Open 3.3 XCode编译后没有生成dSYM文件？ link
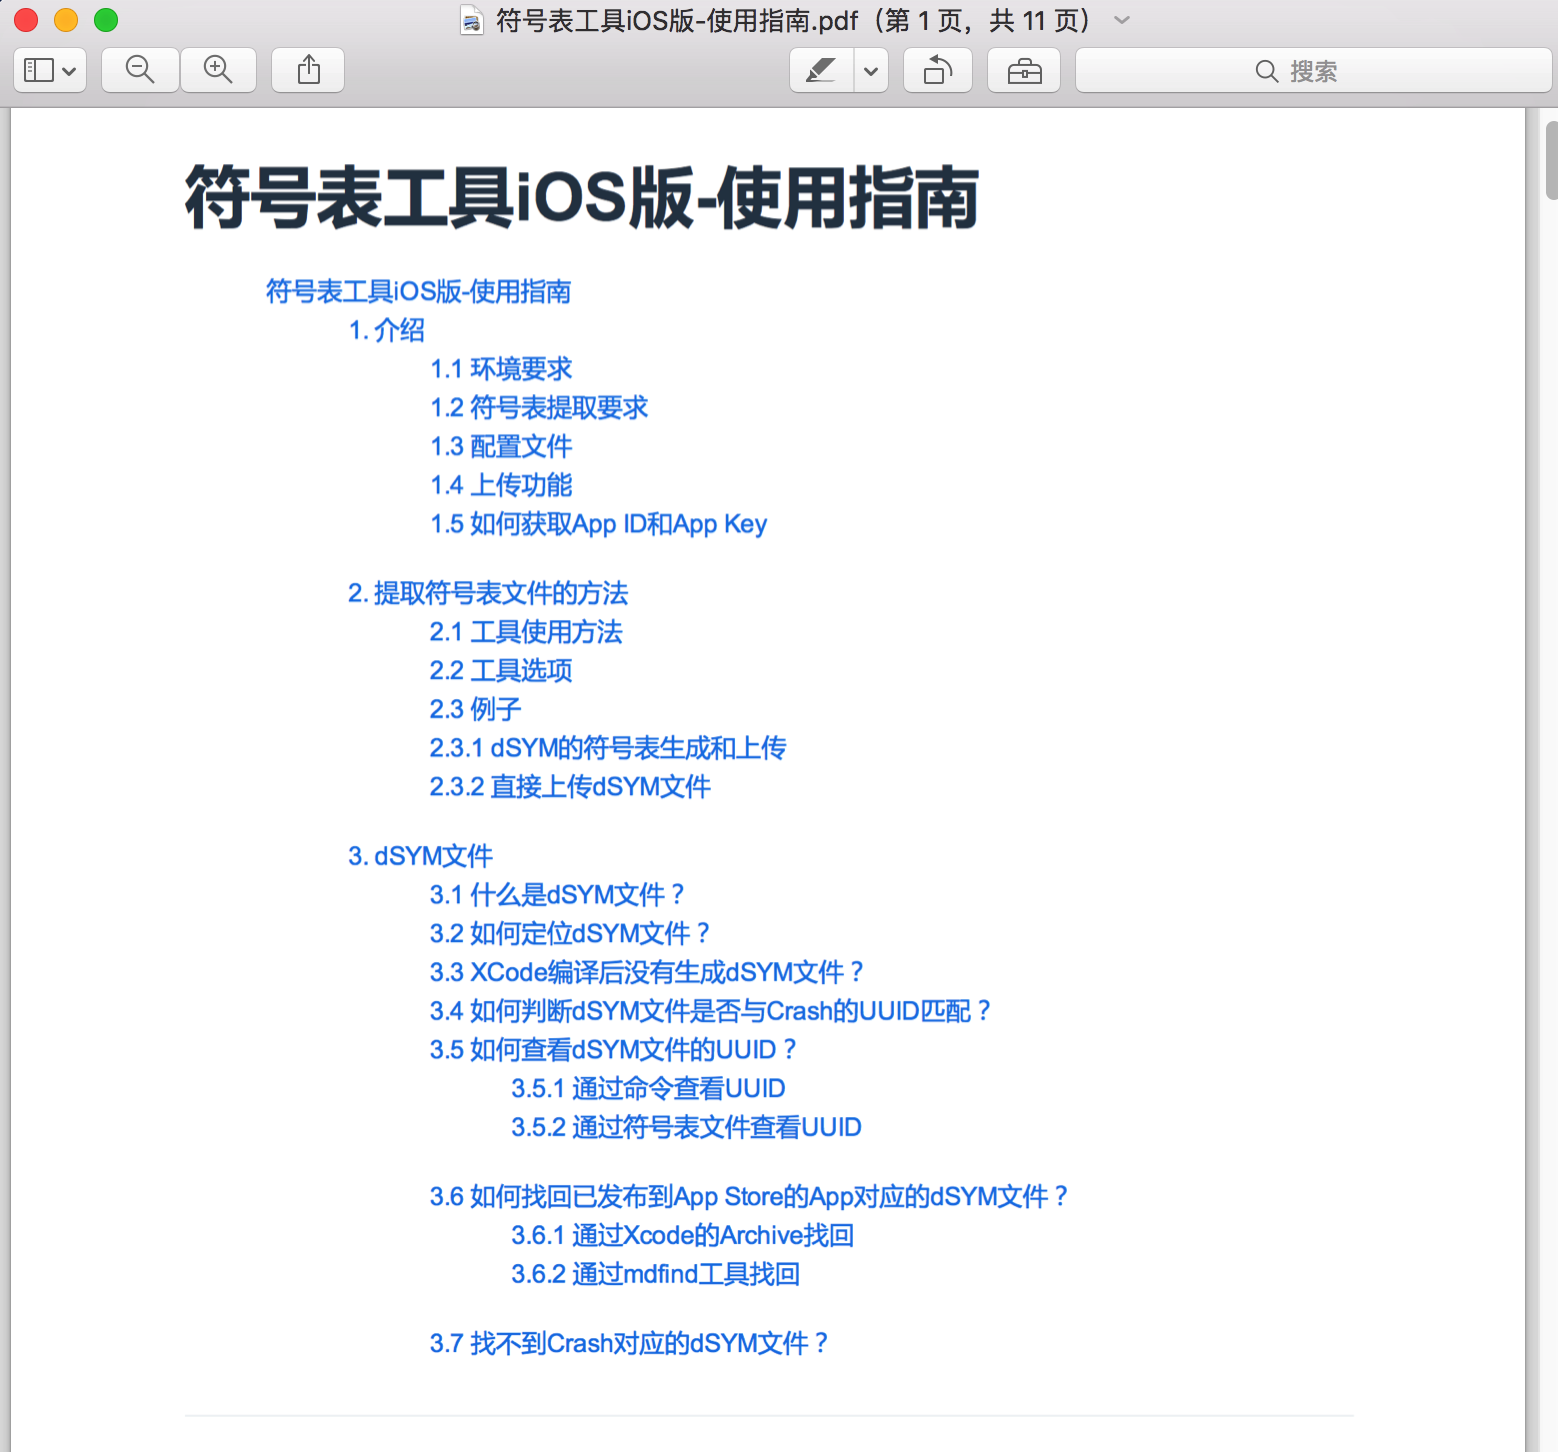1558x1454 pixels. pos(647,972)
